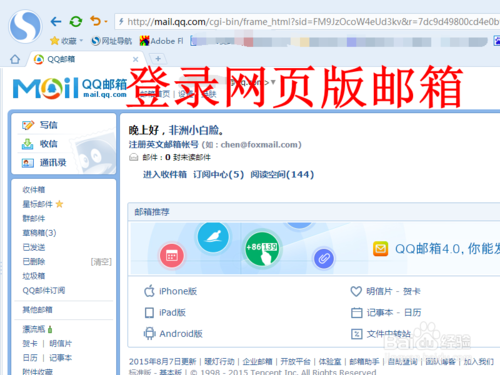Image resolution: width=500 pixels, height=375 pixels.
Task: Click the green refresh icon
Action: point(76,22)
